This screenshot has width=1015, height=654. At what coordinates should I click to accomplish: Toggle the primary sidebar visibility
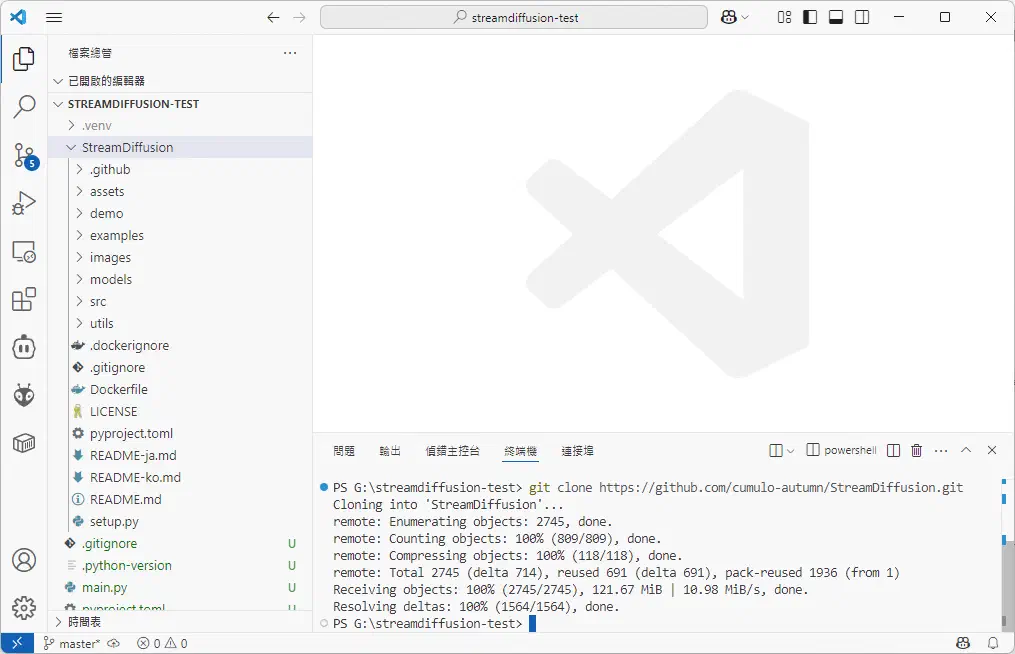tap(810, 17)
